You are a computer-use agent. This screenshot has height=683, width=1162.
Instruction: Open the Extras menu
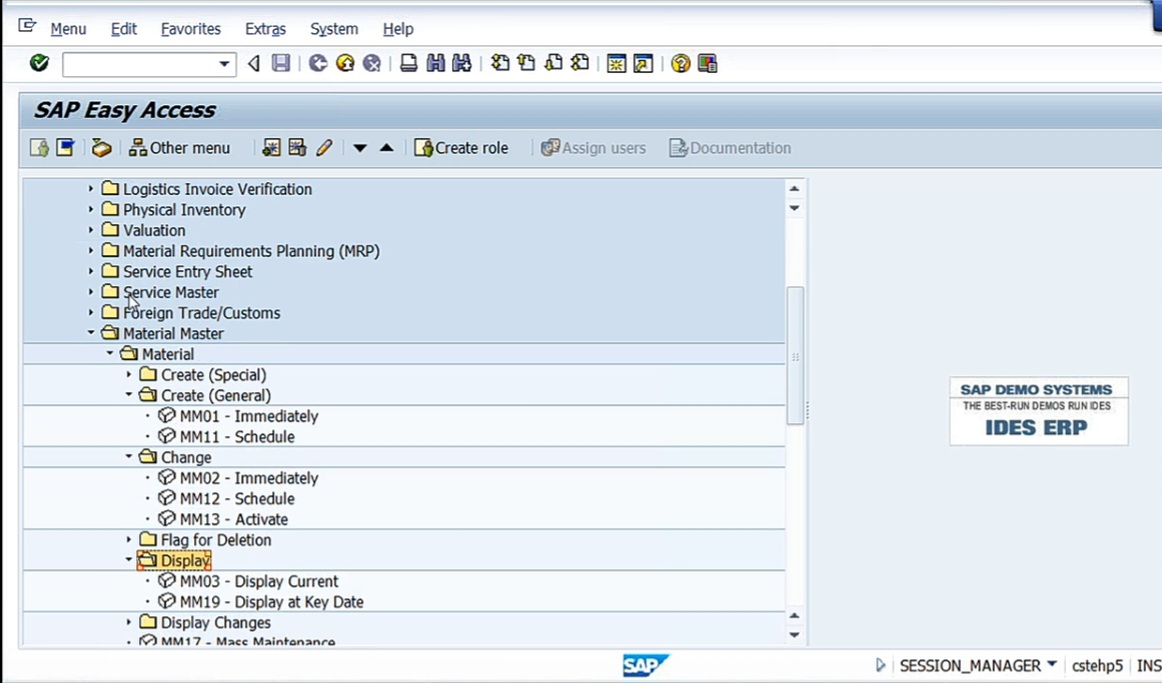click(x=265, y=29)
